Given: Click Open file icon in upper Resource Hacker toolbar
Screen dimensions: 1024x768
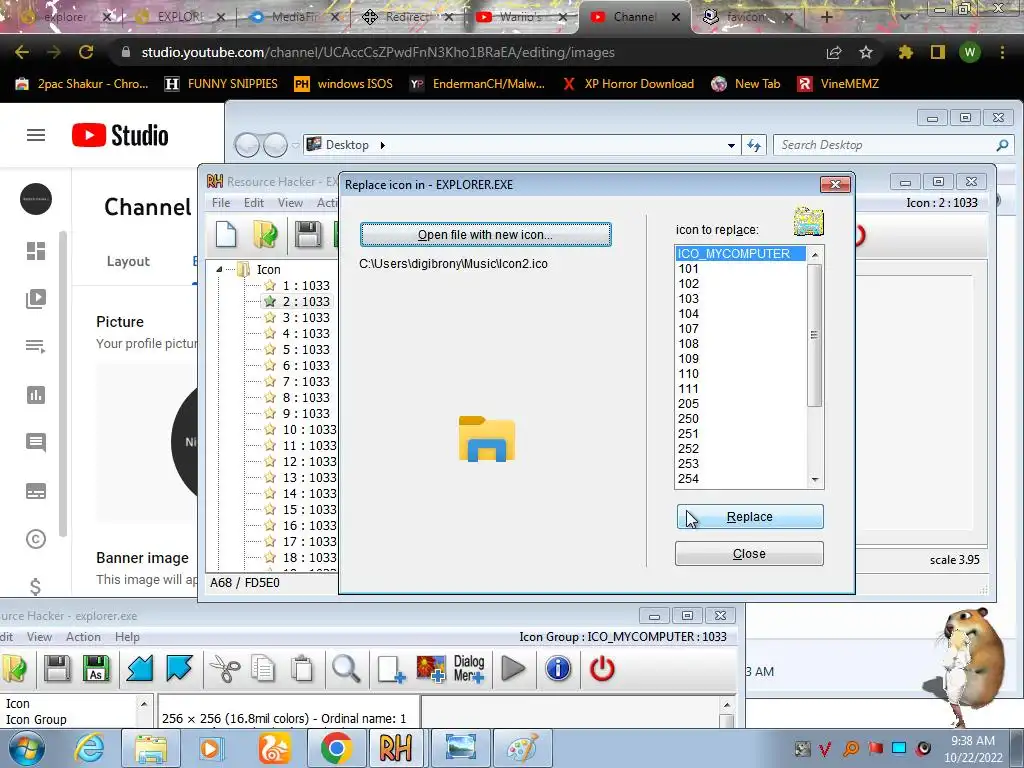Looking at the screenshot, I should (264, 234).
